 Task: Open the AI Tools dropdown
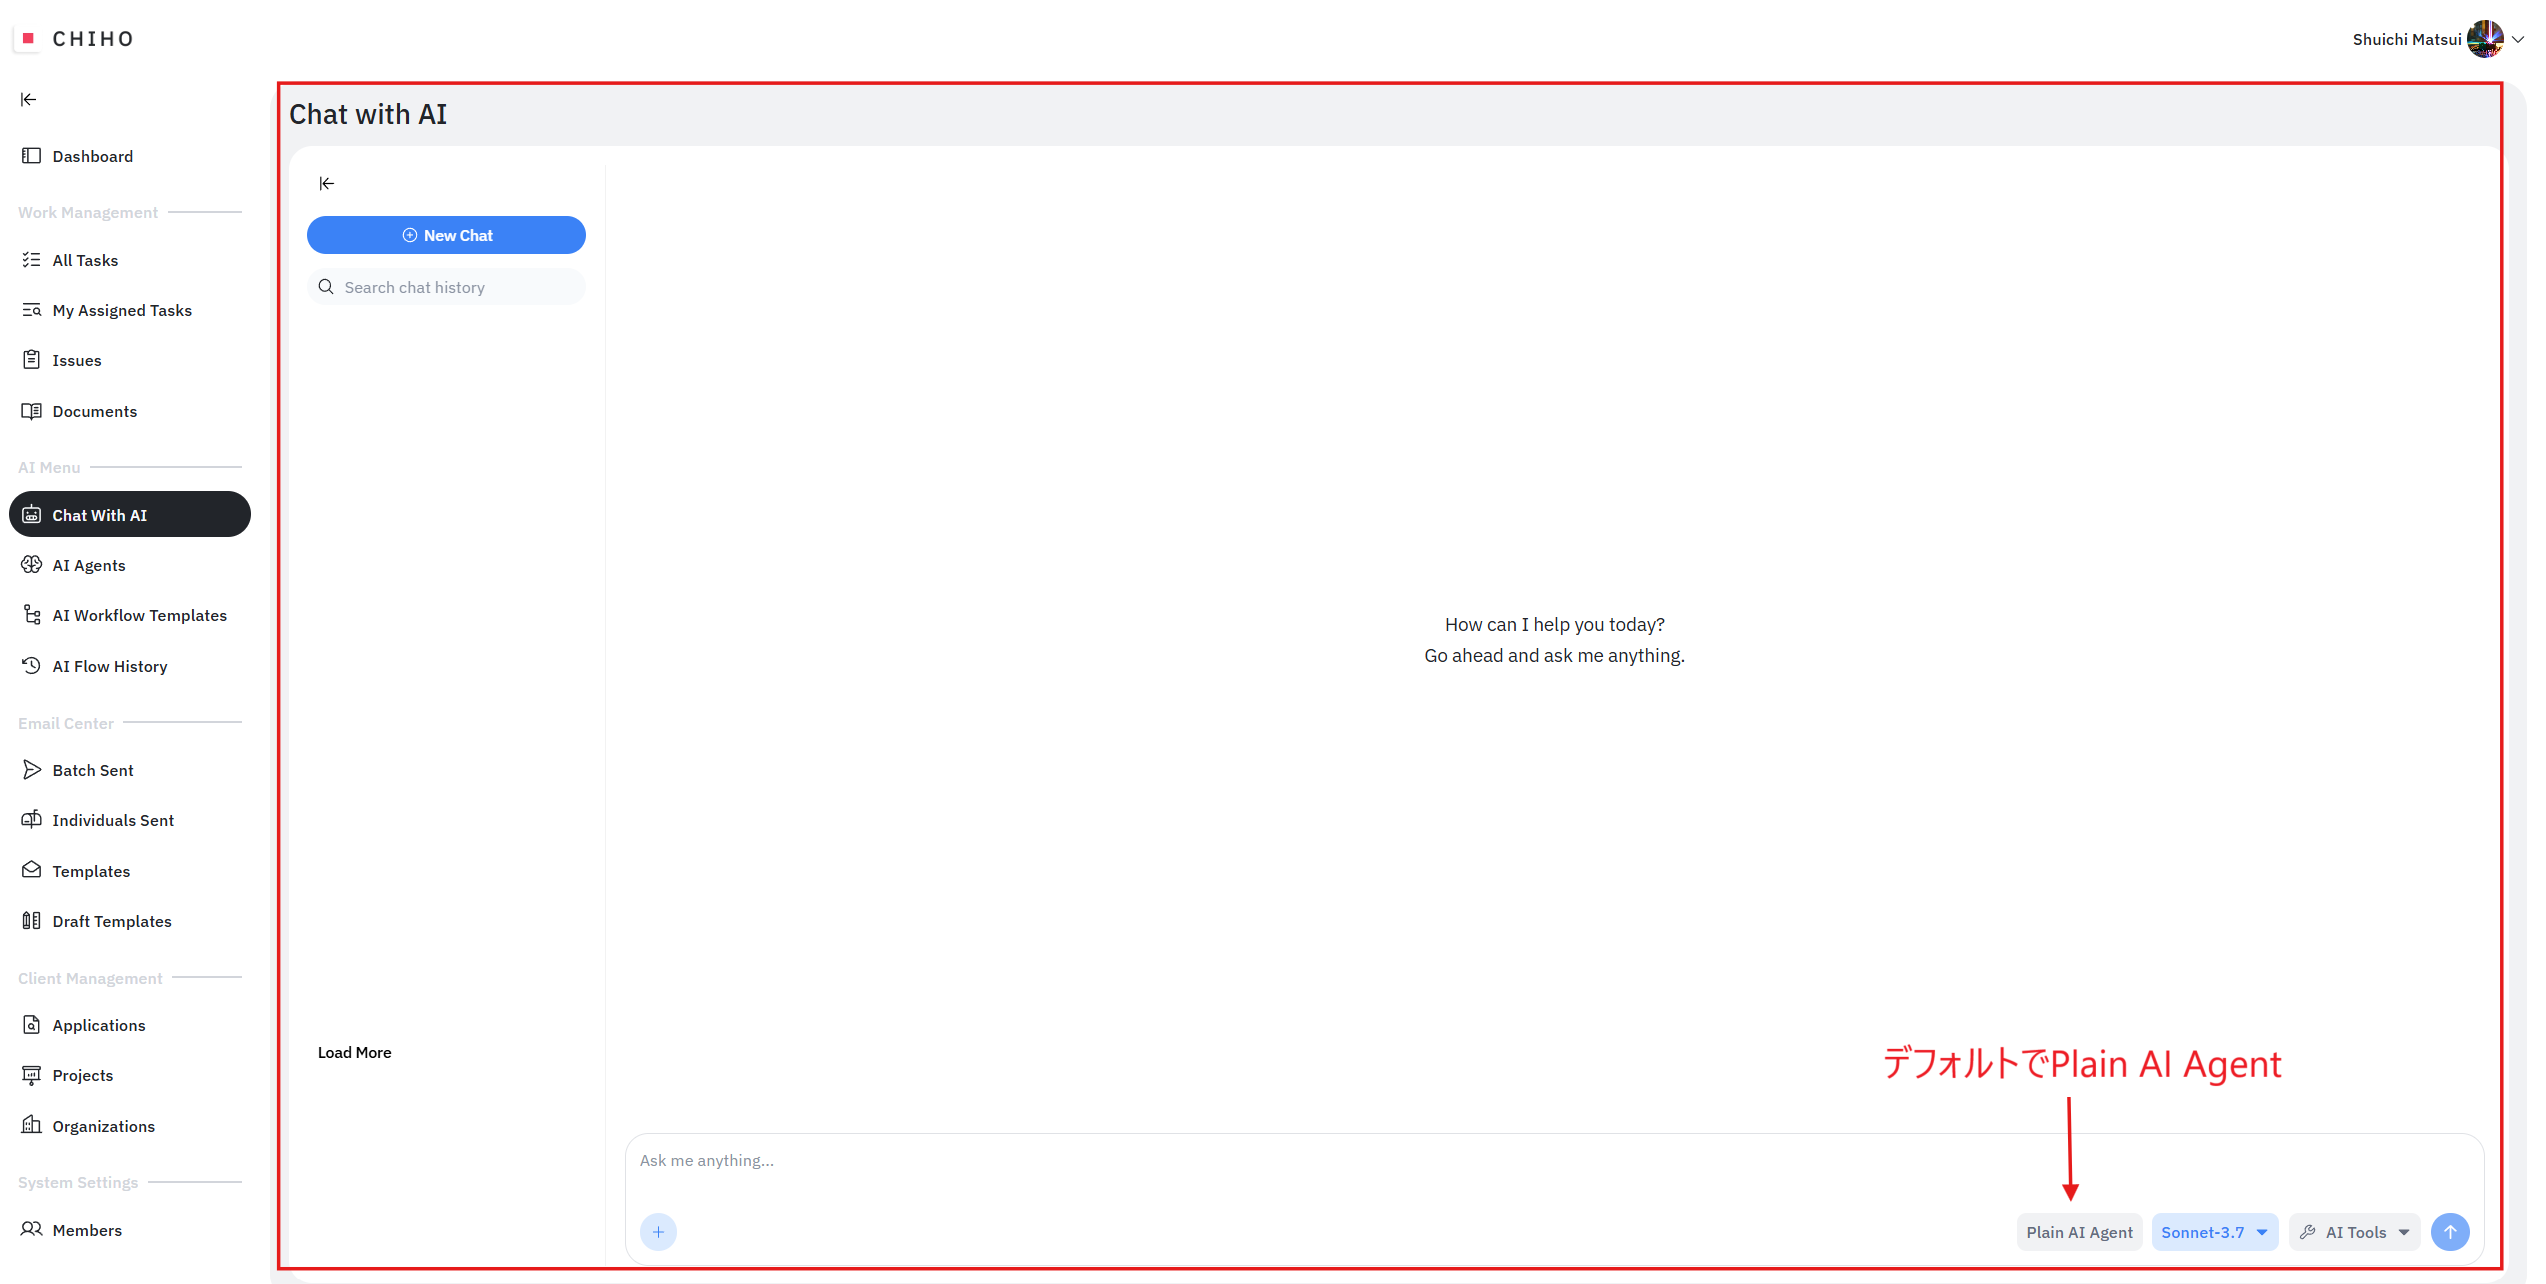[2354, 1232]
